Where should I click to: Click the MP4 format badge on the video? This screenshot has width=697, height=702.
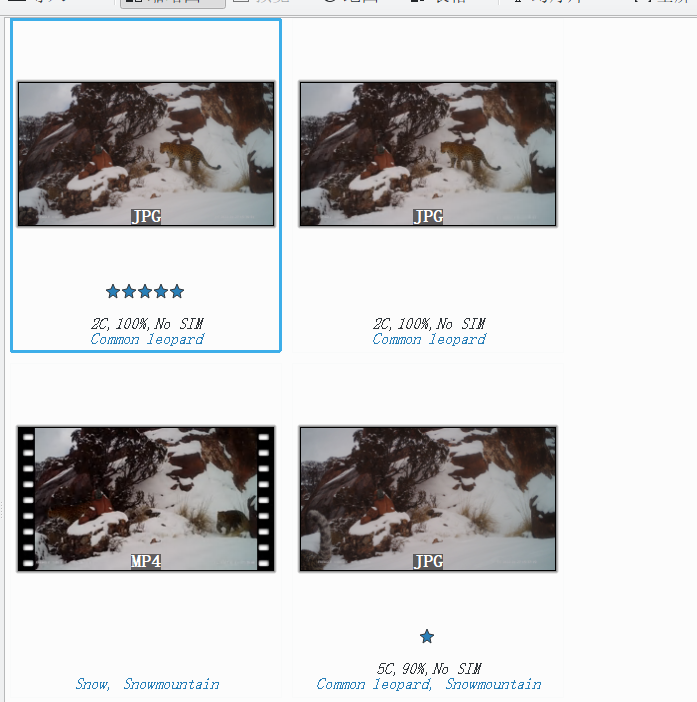tap(146, 562)
